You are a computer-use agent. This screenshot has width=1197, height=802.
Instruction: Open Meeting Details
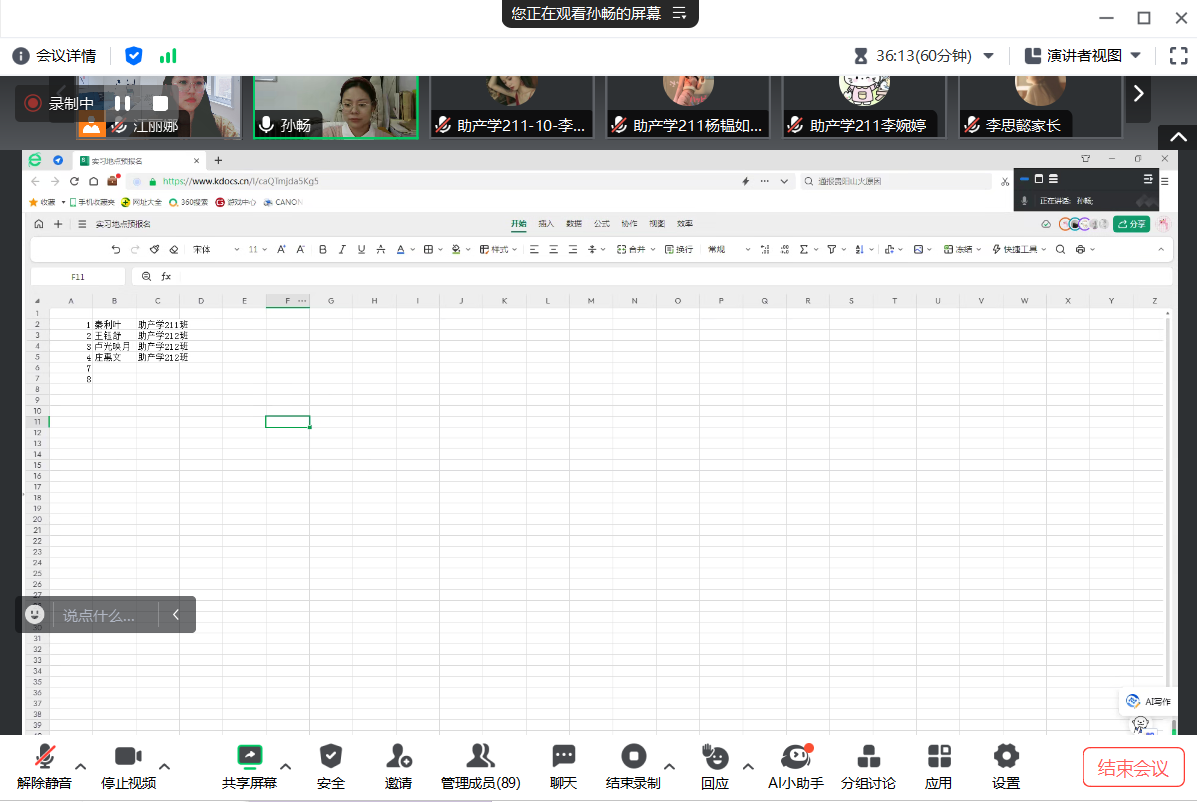[x=55, y=56]
